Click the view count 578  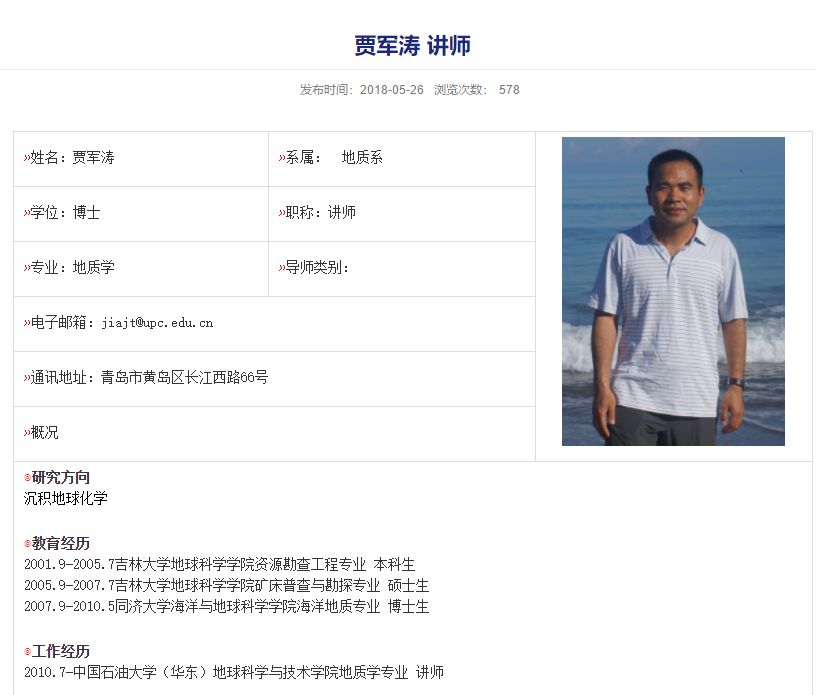[x=509, y=90]
